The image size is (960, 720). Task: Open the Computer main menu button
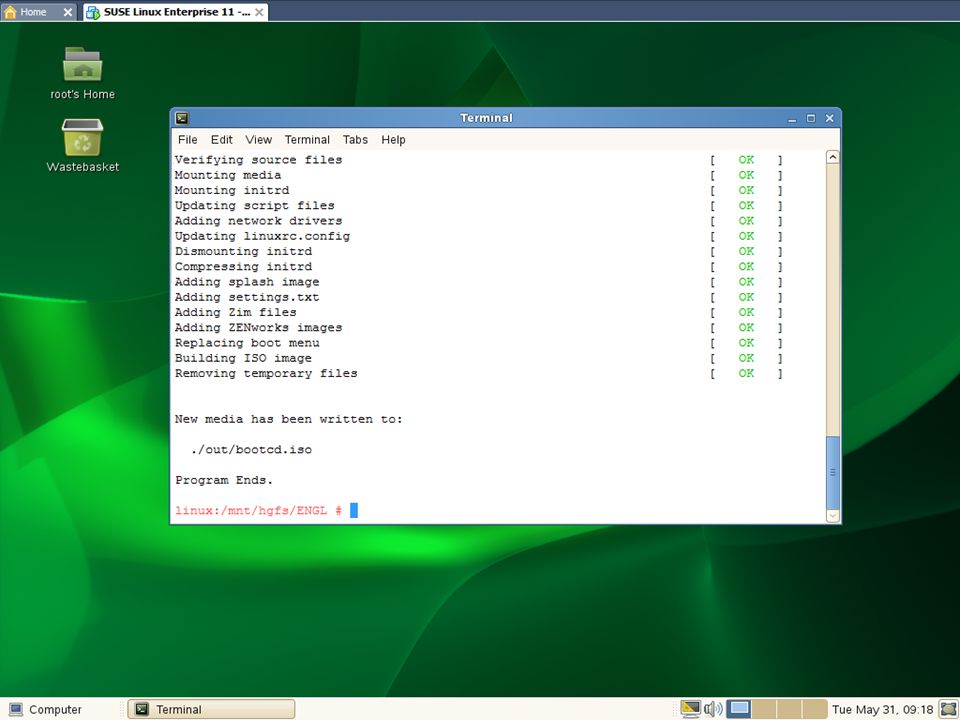point(45,710)
